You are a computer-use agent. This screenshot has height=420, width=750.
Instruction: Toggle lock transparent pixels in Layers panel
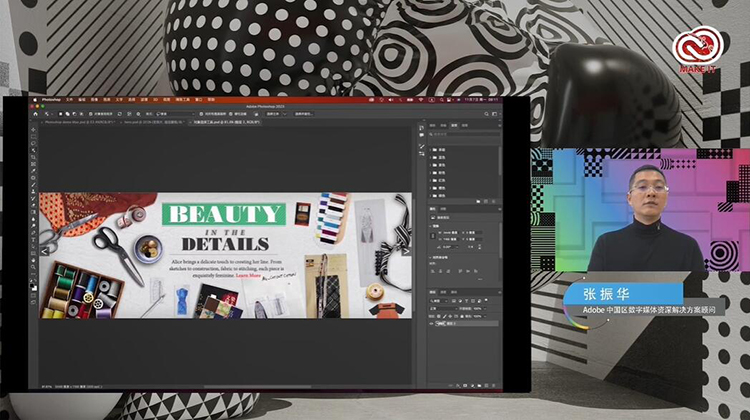coord(439,317)
